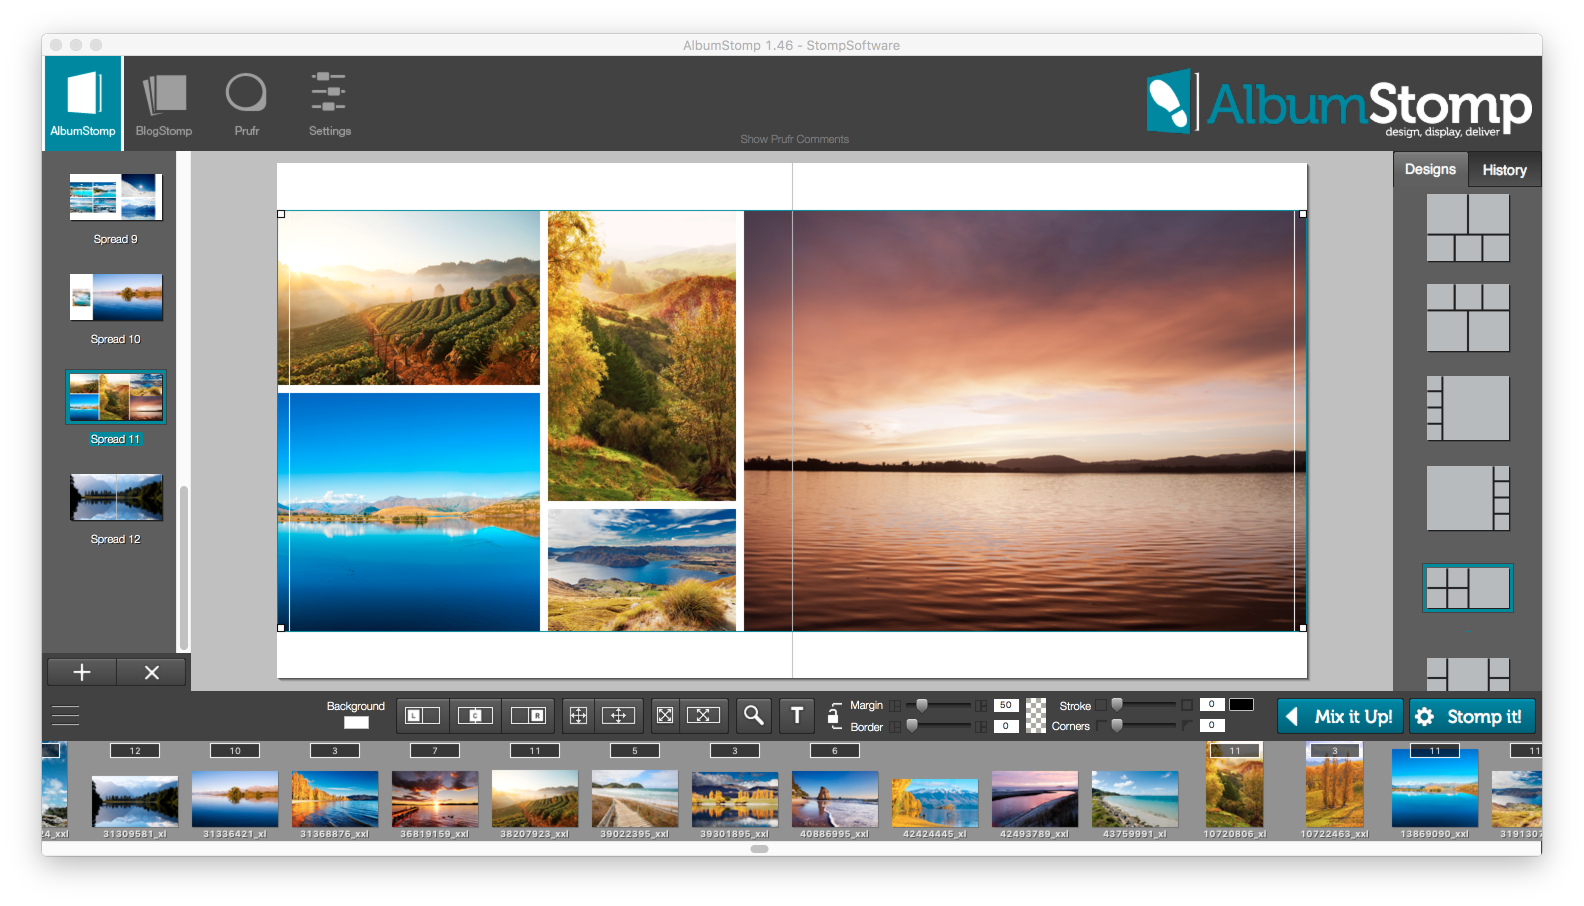1584x906 pixels.
Task: Select the coastal bay photo on the spread
Action: point(642,570)
